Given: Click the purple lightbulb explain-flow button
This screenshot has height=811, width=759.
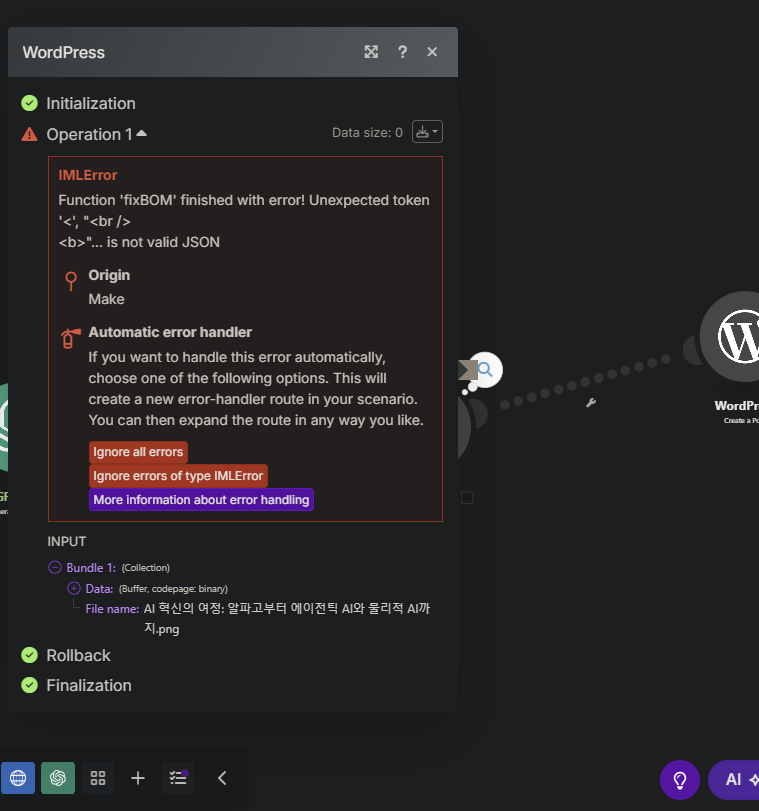Looking at the screenshot, I should point(680,780).
